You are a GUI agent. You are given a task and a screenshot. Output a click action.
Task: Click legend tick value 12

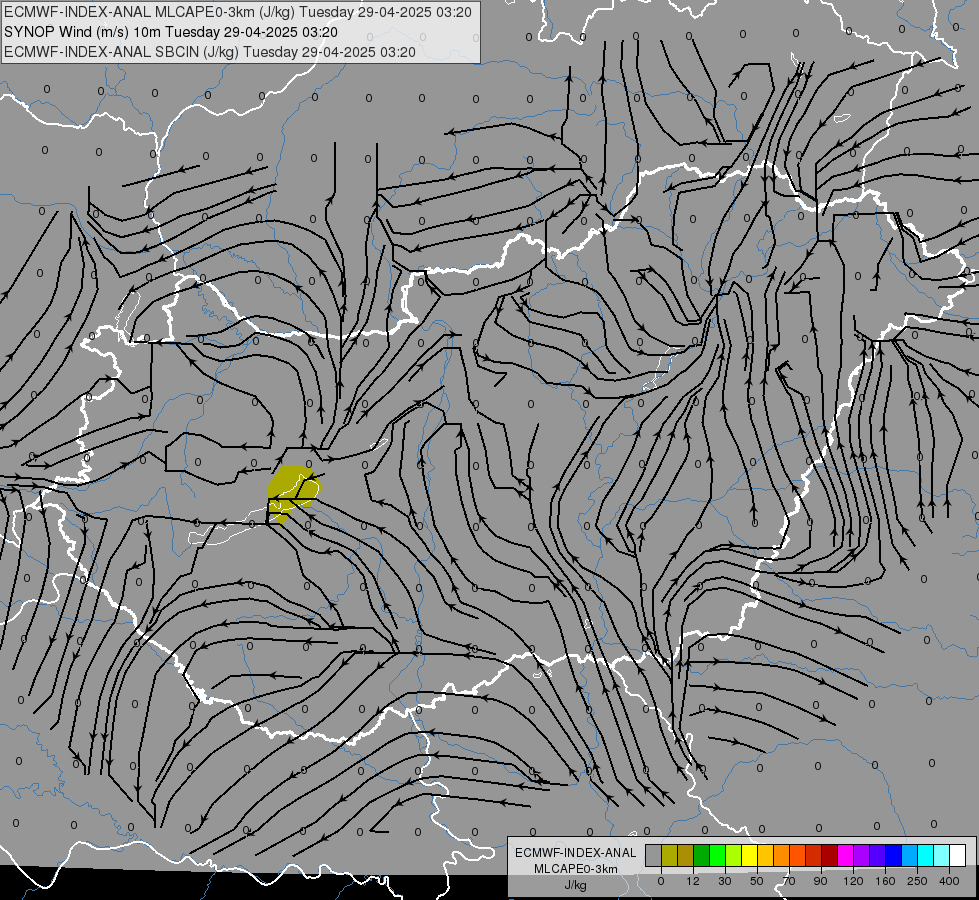[x=693, y=881]
